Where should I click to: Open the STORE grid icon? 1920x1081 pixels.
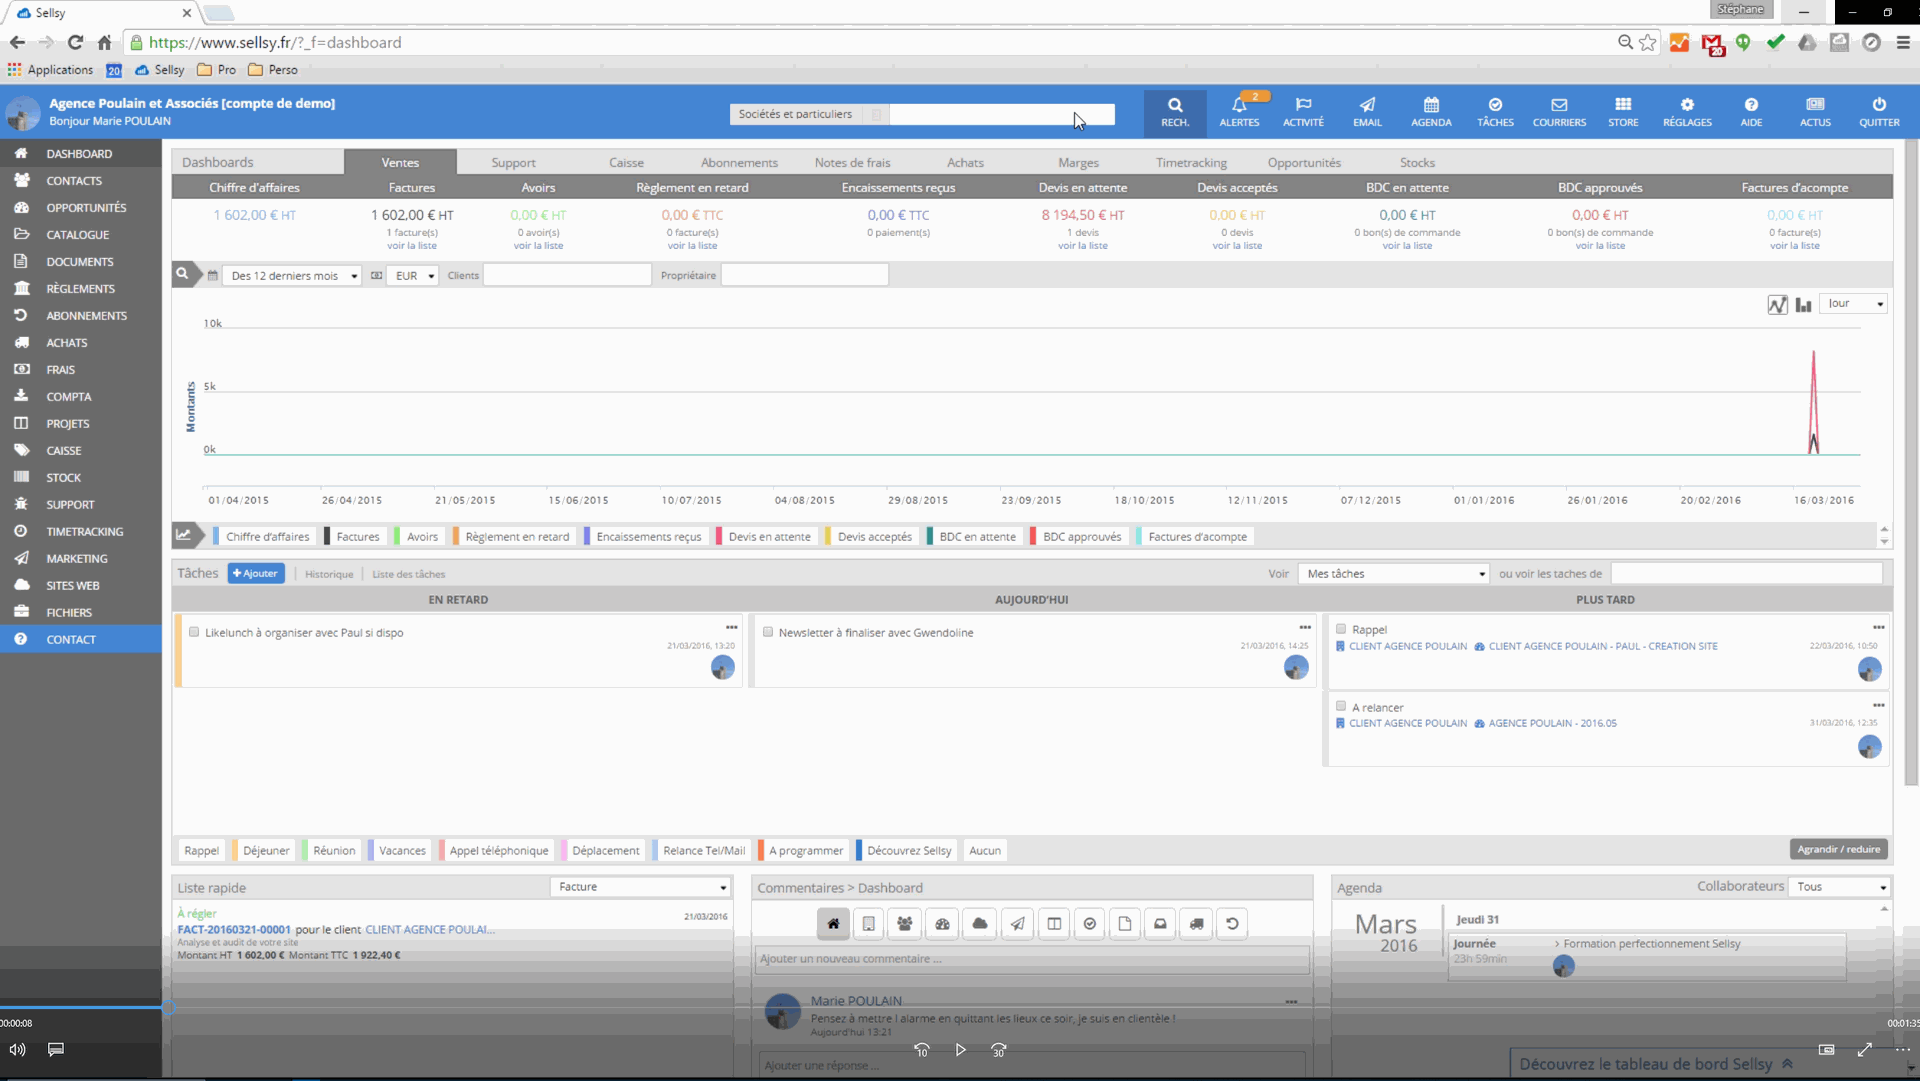click(1623, 112)
